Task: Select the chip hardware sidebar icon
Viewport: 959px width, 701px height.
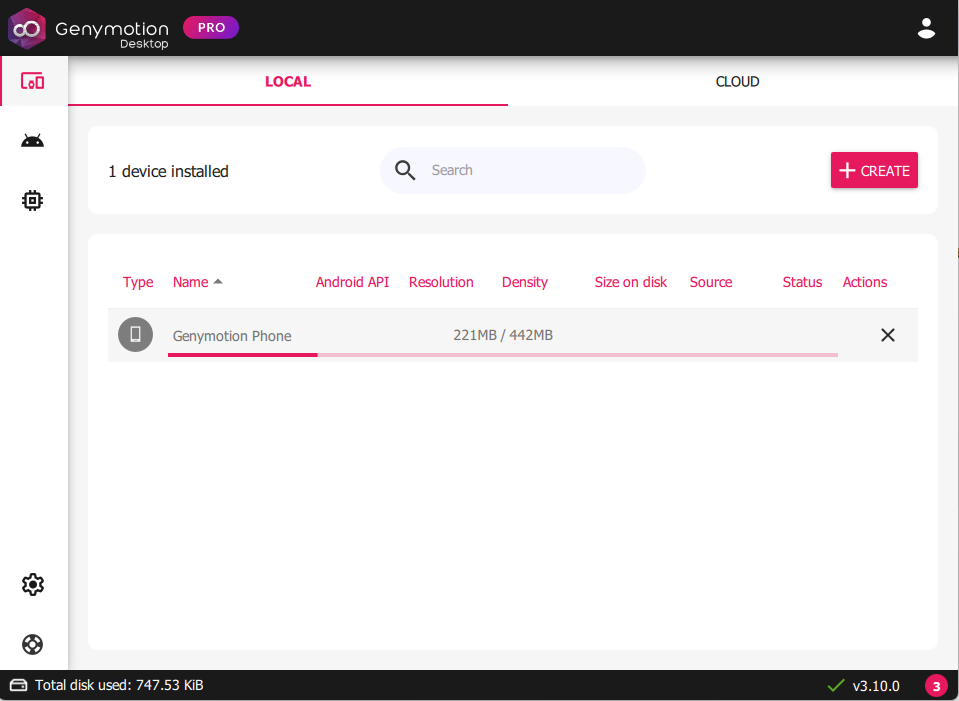Action: pos(32,200)
